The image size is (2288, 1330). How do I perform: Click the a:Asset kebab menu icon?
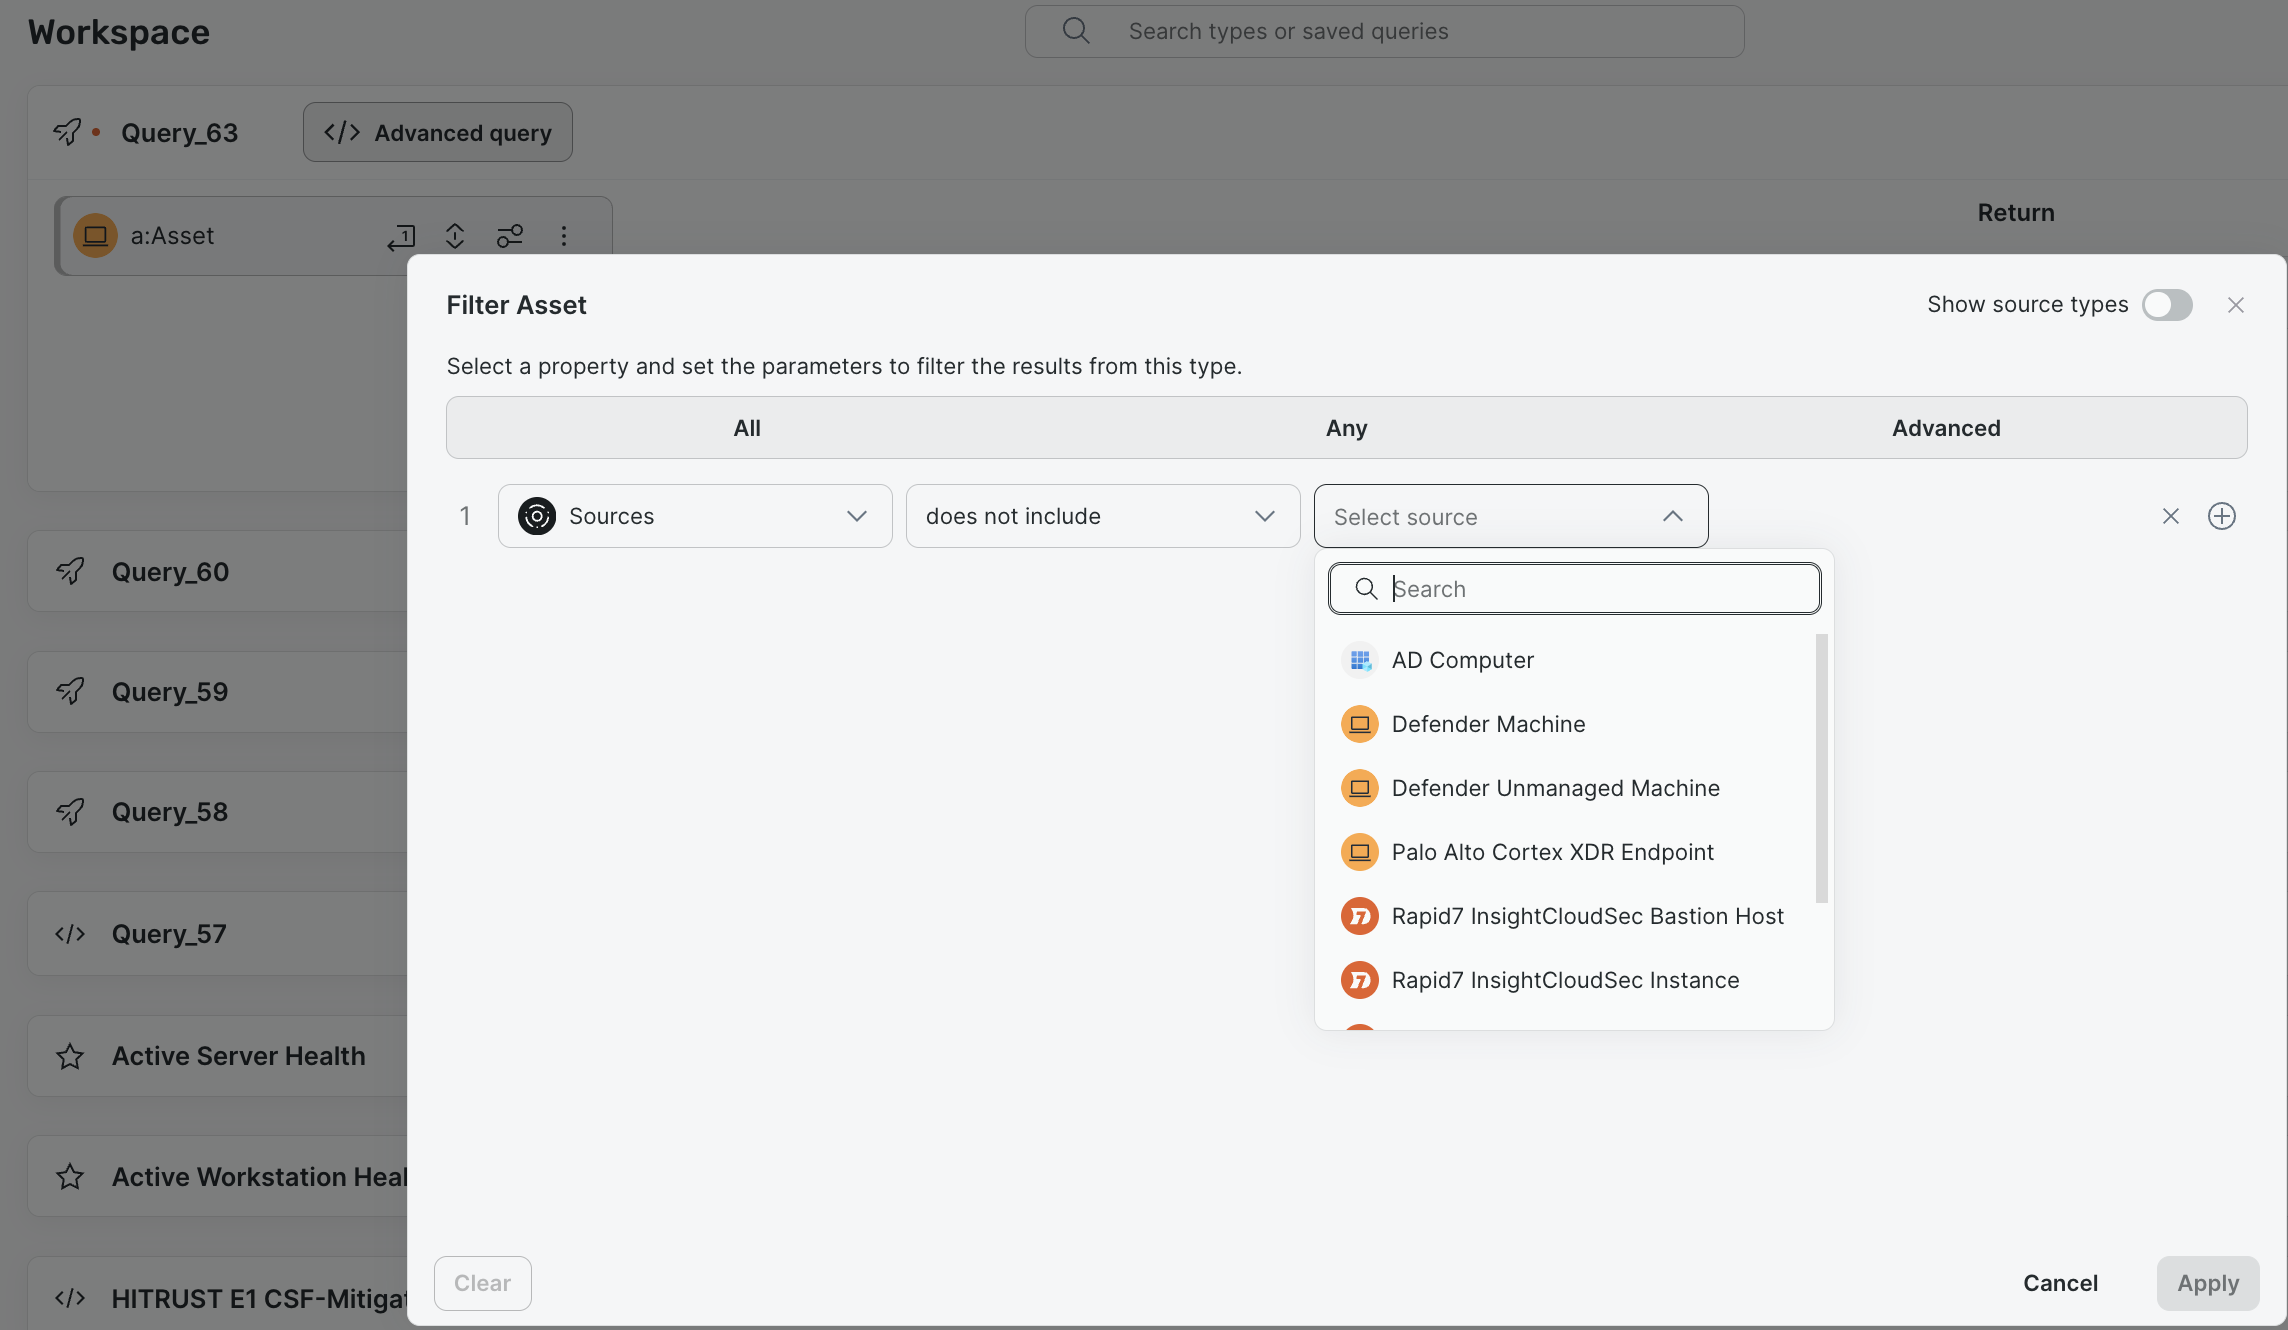[x=564, y=236]
